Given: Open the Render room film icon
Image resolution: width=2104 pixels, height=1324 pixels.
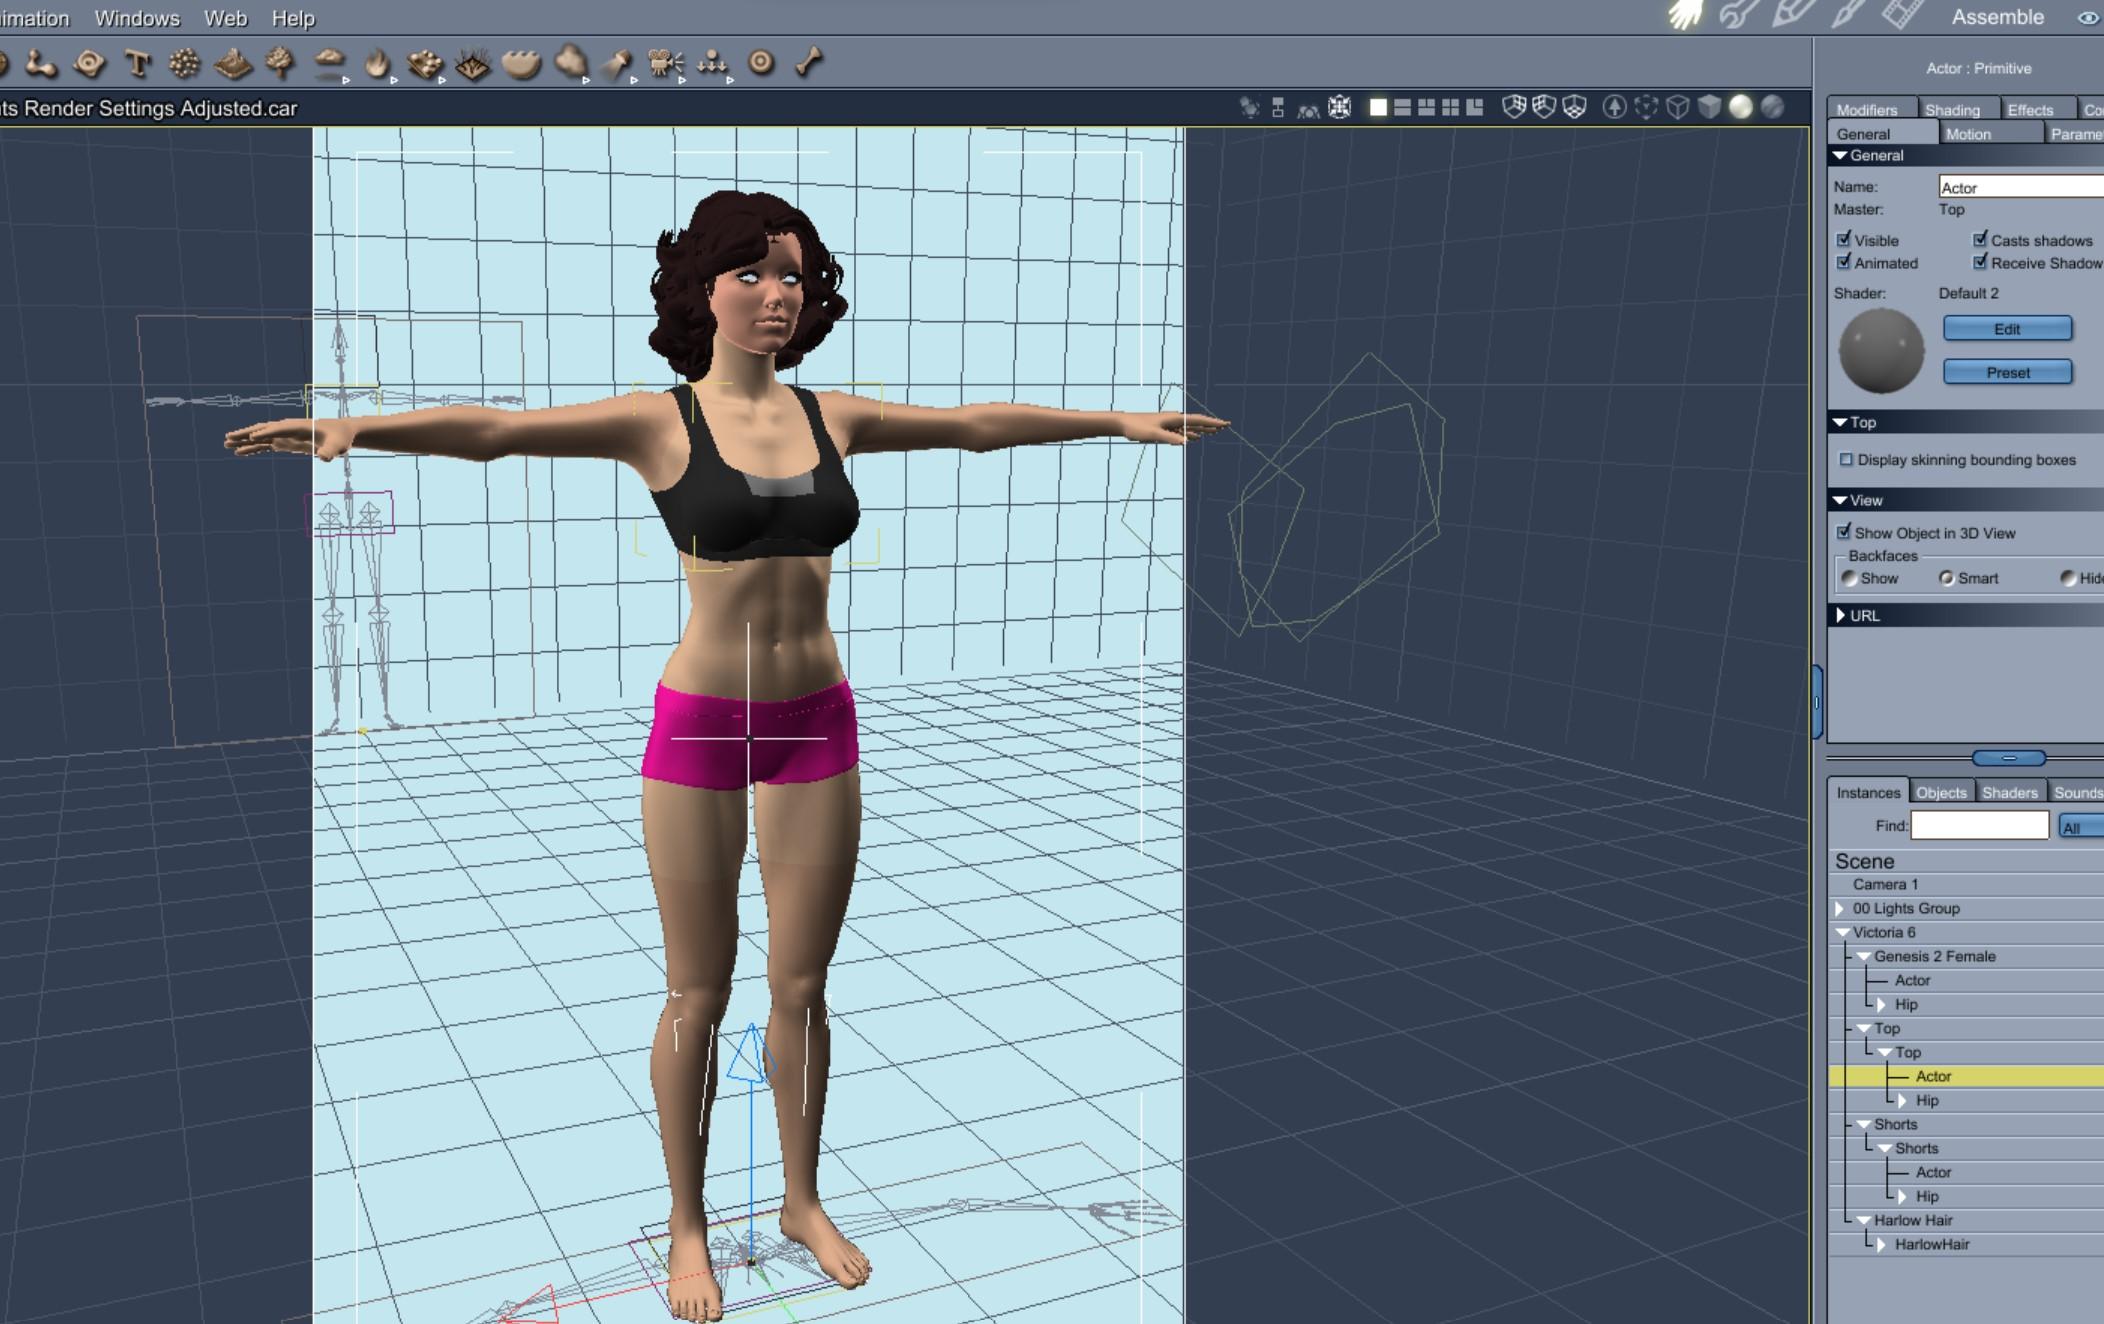Looking at the screenshot, I should (1901, 15).
